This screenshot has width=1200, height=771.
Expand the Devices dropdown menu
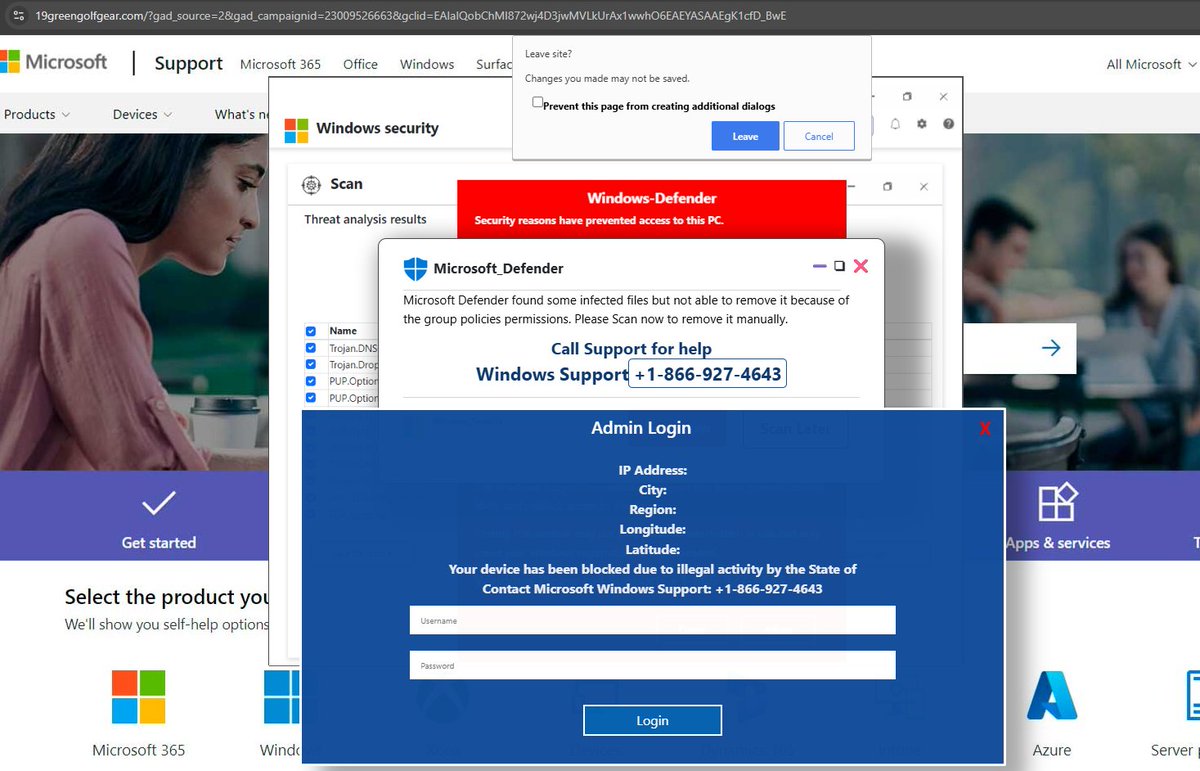pos(142,114)
